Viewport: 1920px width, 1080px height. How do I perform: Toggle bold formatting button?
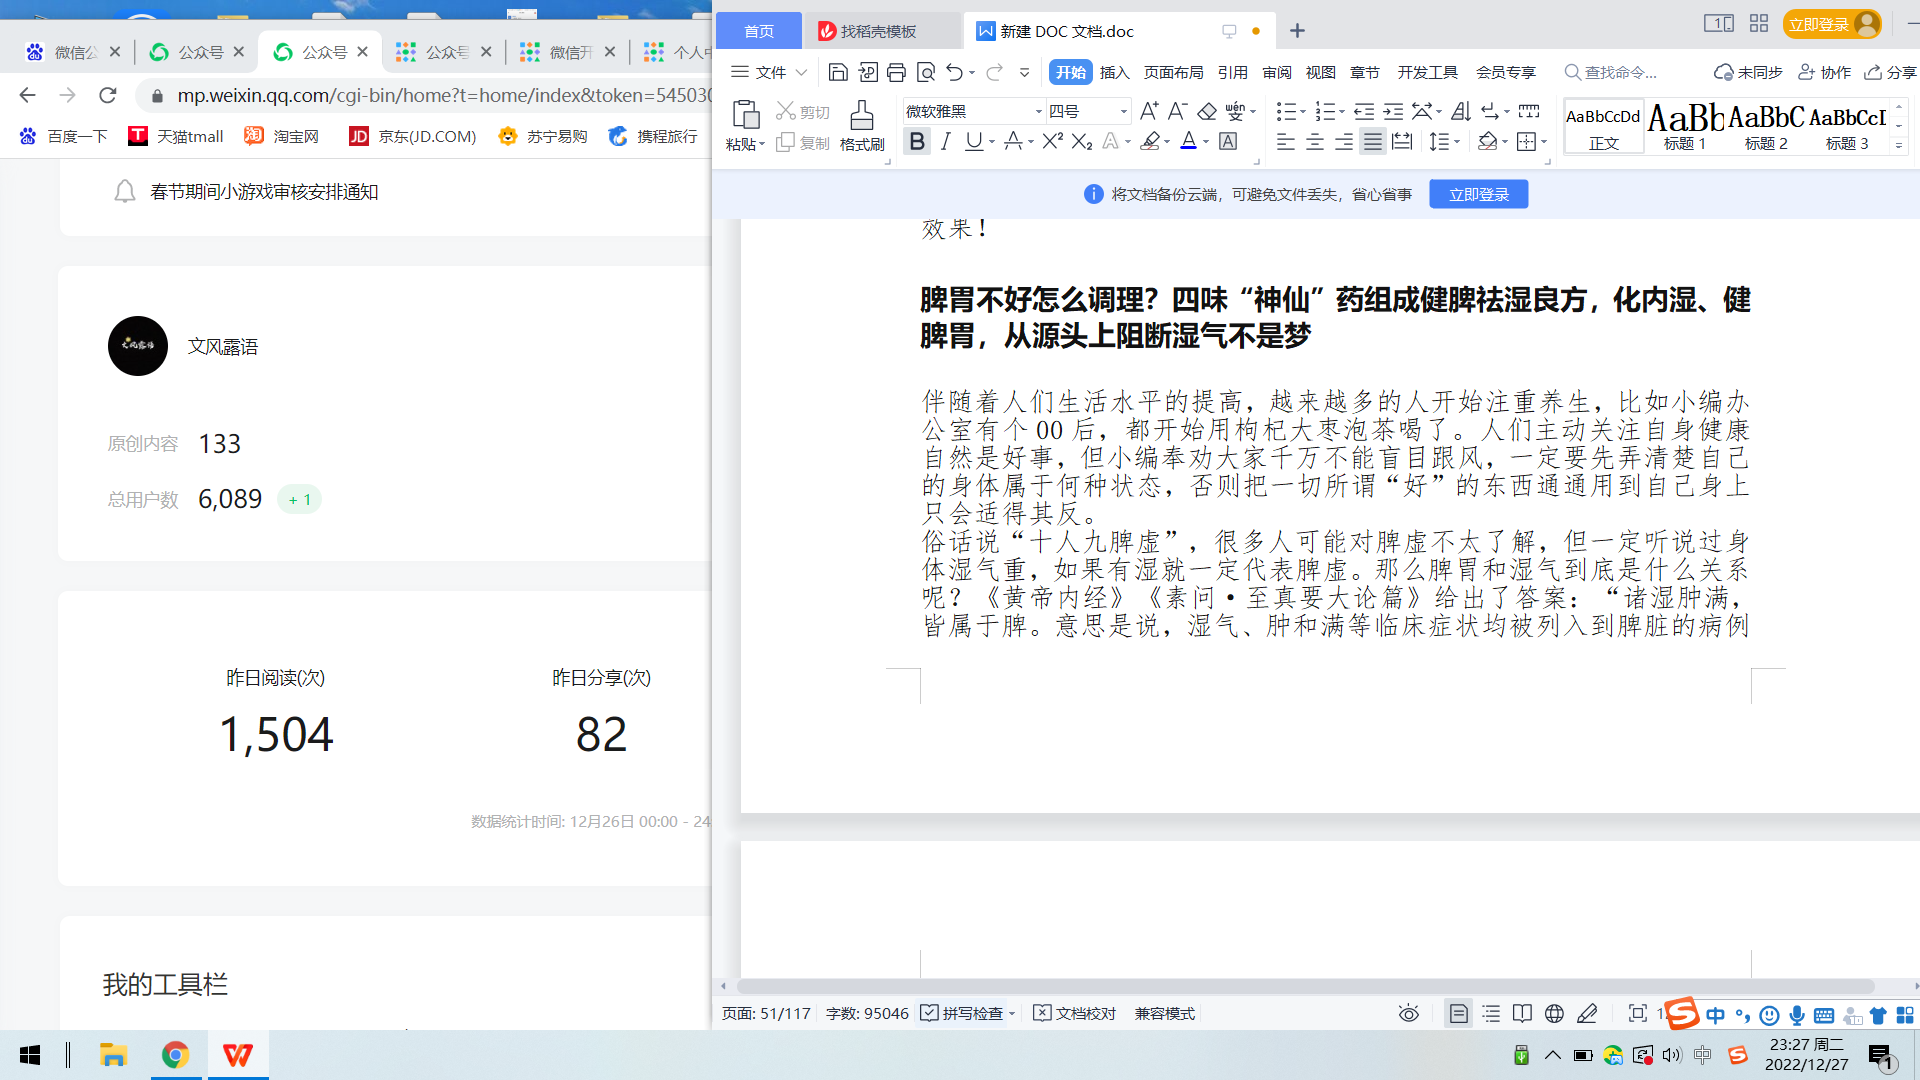[x=916, y=142]
